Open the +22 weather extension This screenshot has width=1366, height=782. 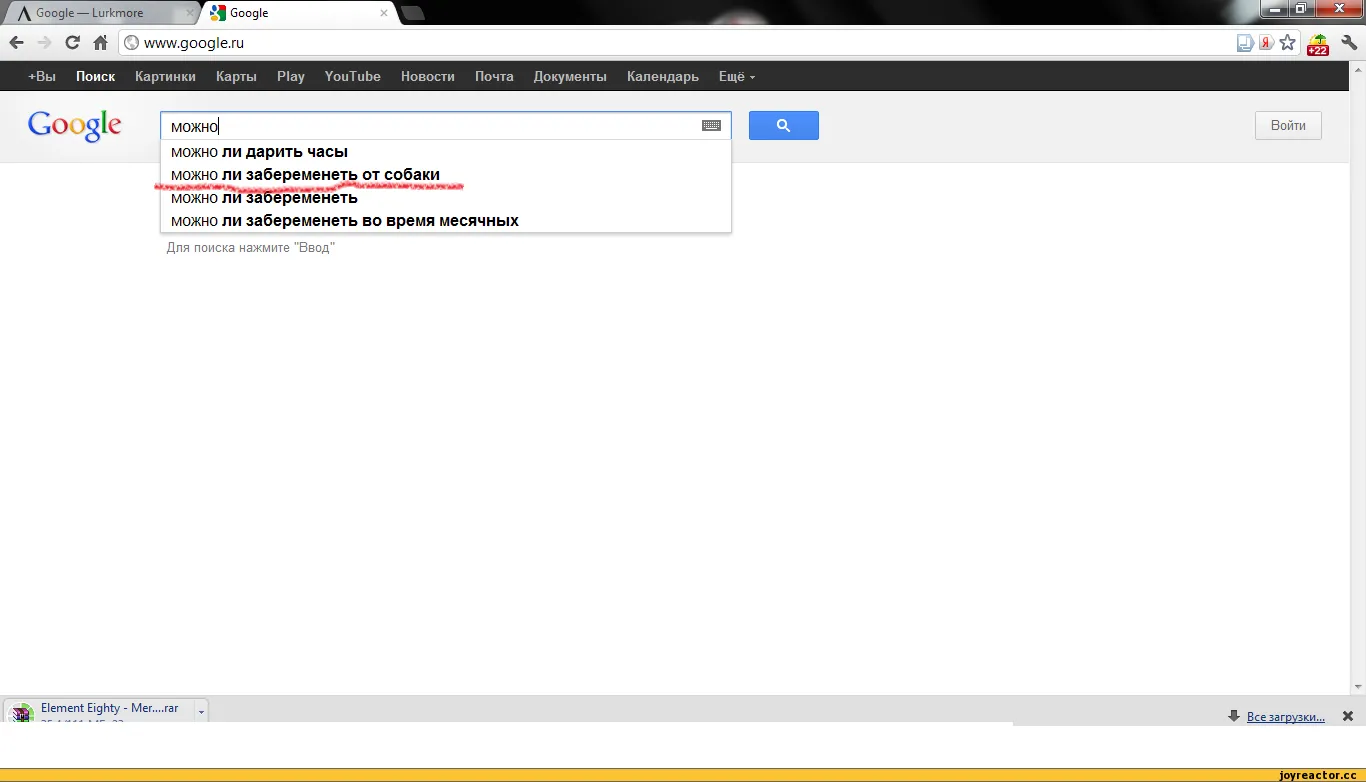[x=1318, y=44]
